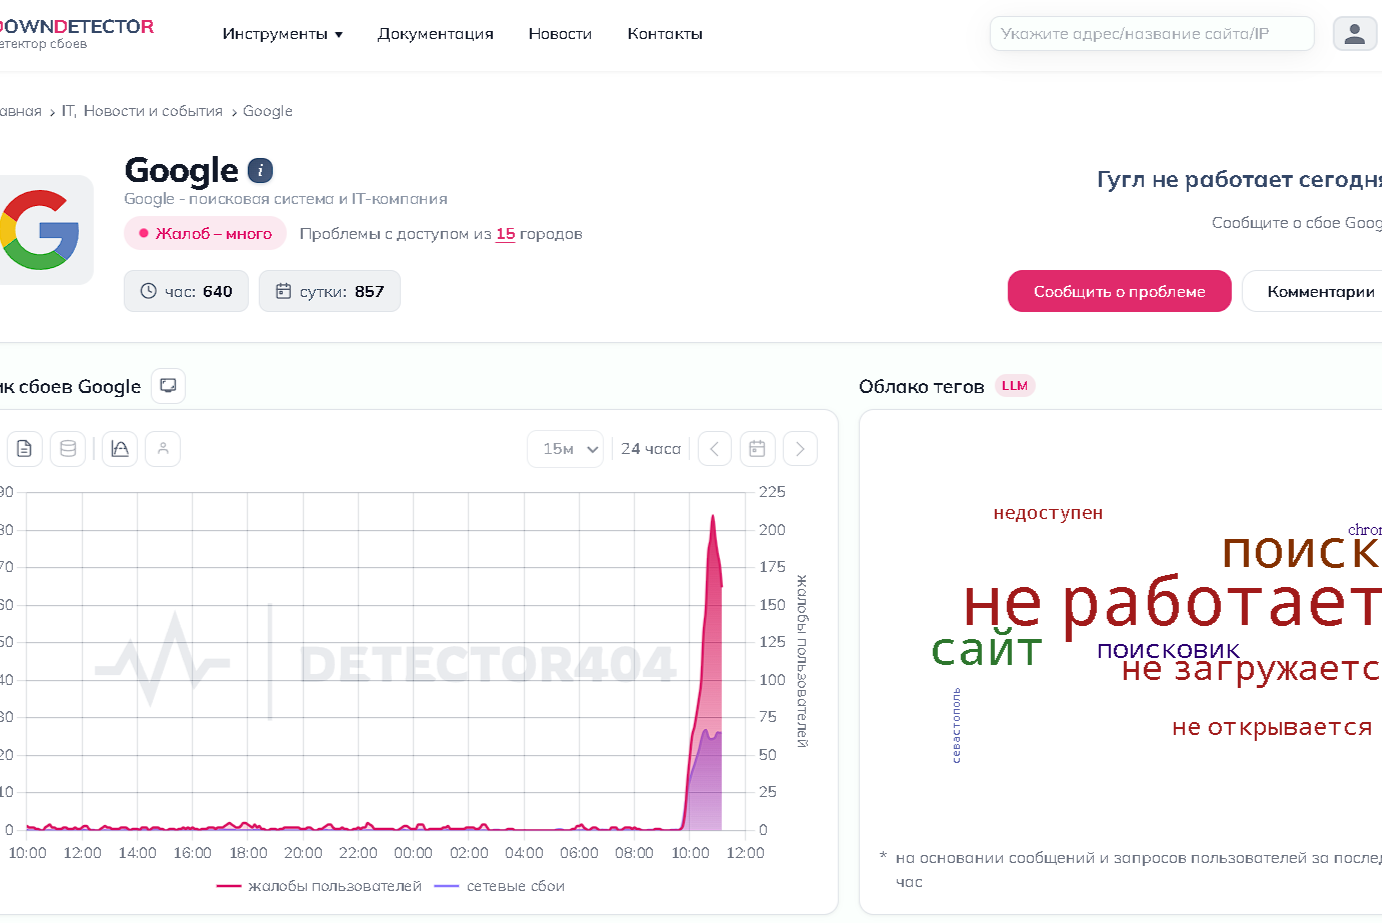Click the fullscreen chart monitor icon

pyautogui.click(x=168, y=386)
